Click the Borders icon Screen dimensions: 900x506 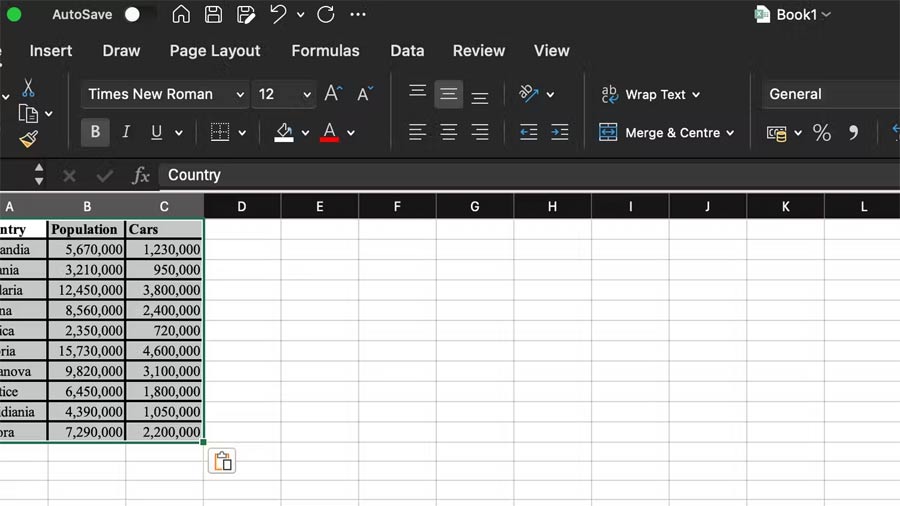tap(219, 132)
